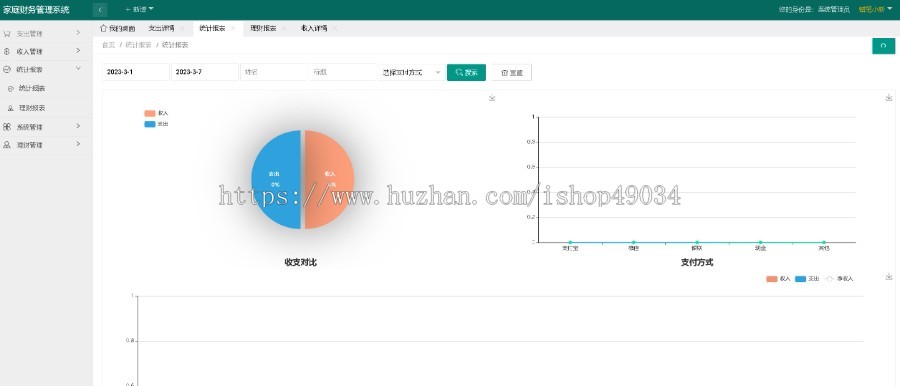Switch to the 我的桌面 home tab

tap(118, 28)
